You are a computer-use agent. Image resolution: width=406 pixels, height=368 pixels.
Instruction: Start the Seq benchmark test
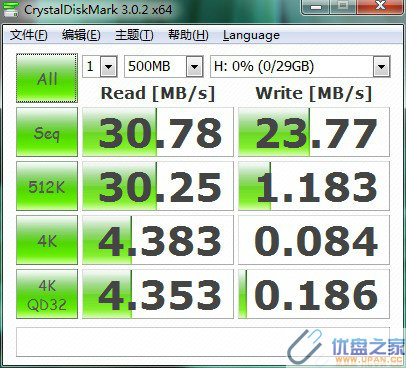point(47,132)
